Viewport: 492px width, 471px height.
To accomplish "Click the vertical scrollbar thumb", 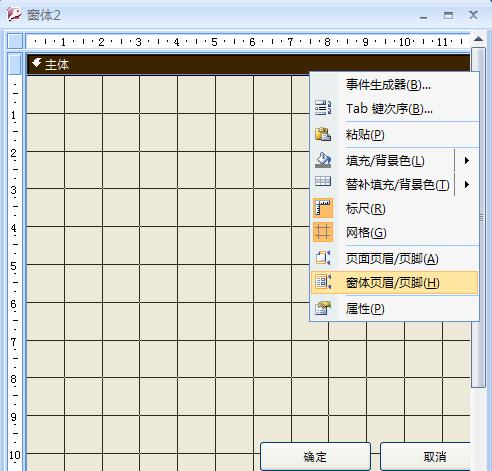I will pyautogui.click(x=479, y=217).
